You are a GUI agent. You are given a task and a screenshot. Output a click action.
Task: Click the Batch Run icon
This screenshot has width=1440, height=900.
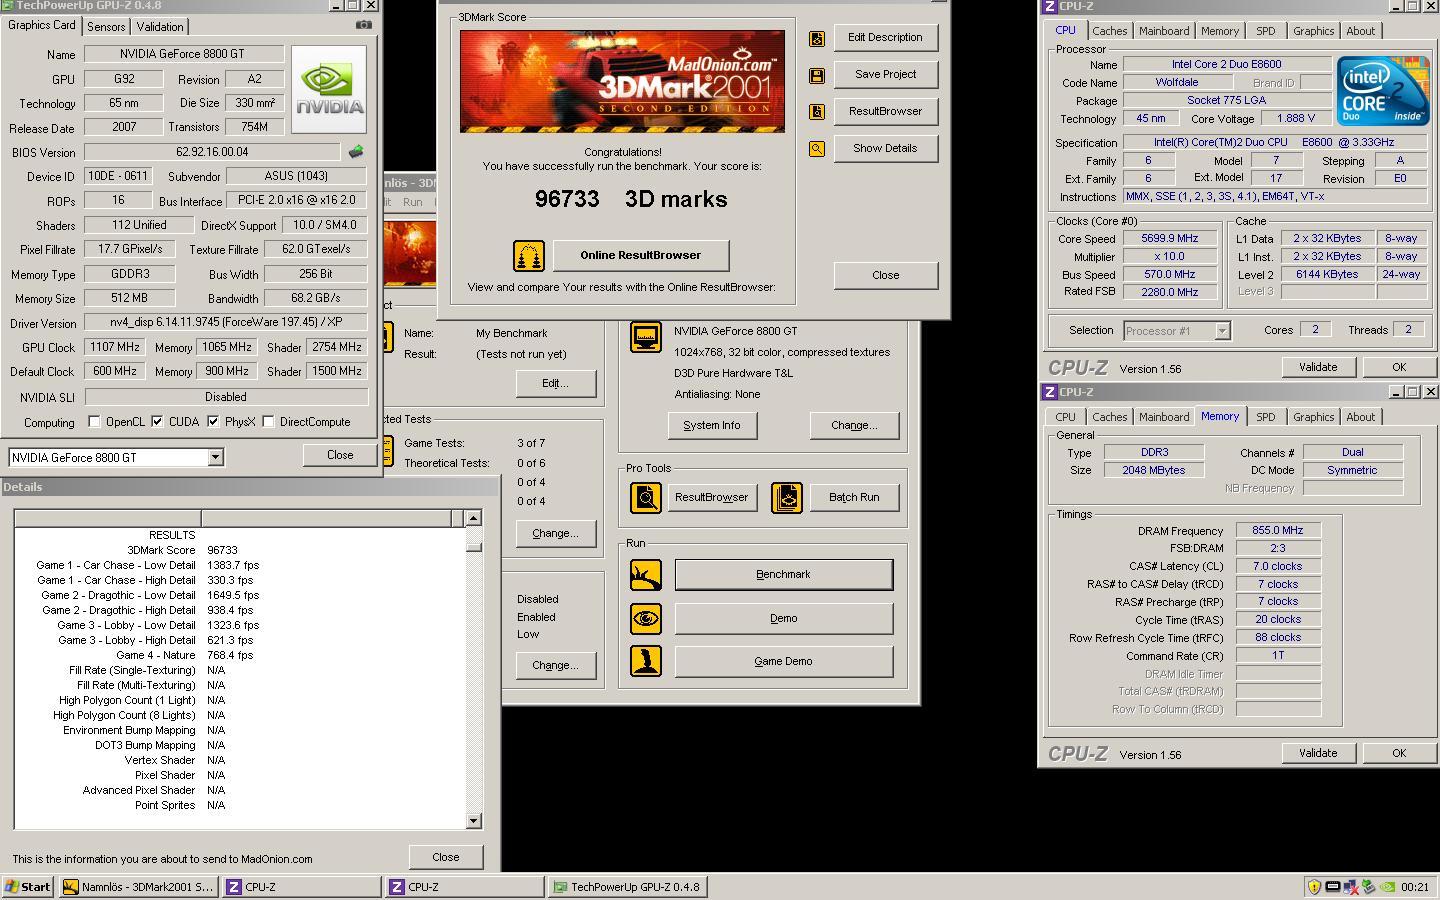(787, 497)
